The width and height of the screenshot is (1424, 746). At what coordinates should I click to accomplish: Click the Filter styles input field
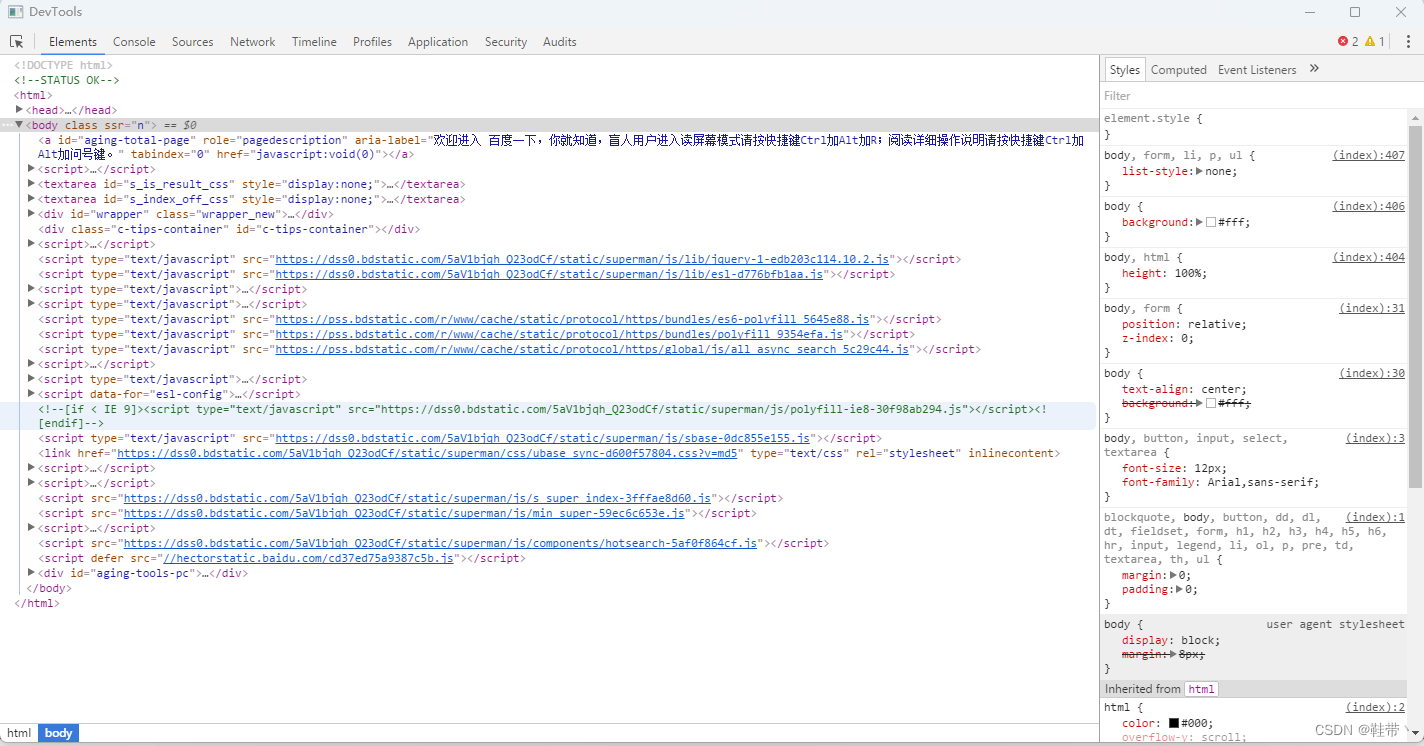[x=1260, y=96]
